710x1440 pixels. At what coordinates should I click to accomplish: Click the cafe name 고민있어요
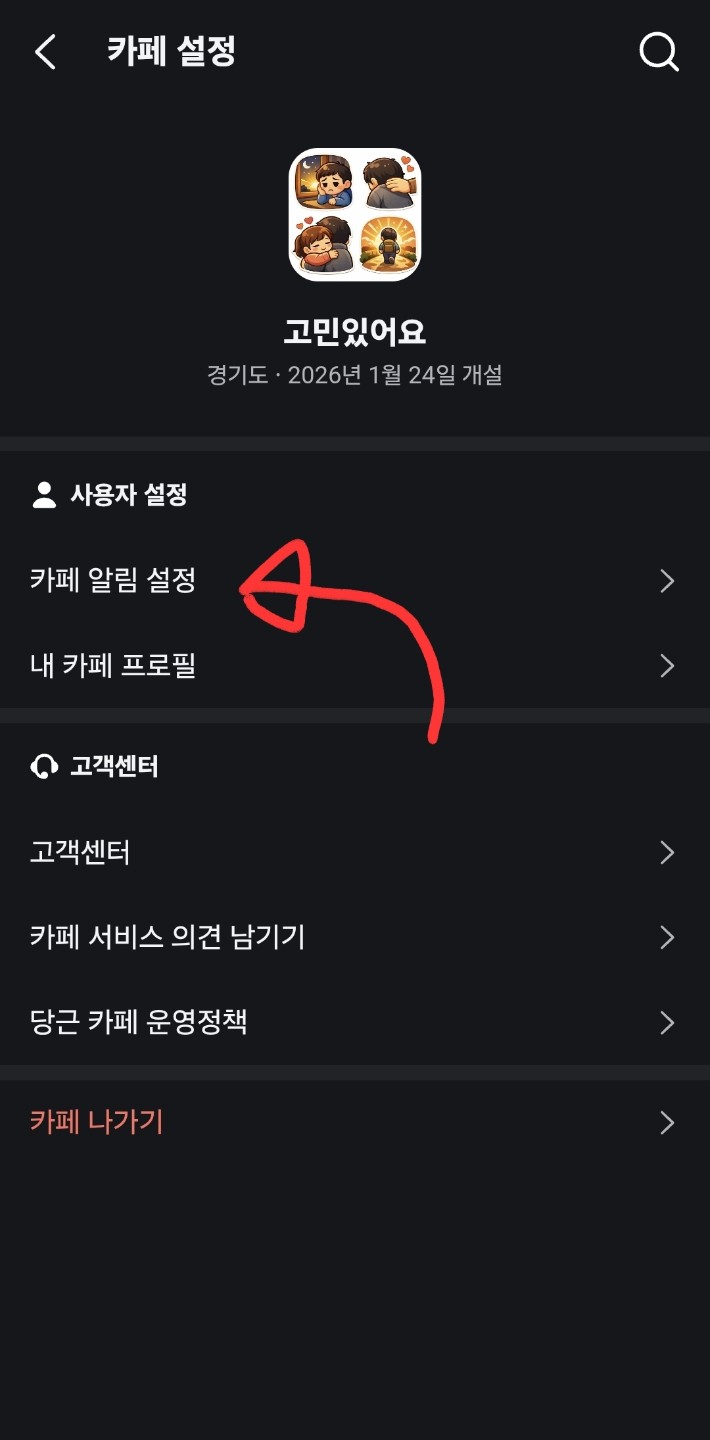(355, 332)
